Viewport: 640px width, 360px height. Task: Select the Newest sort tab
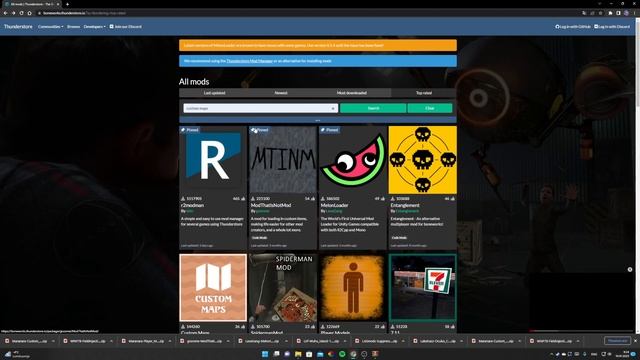(x=281, y=93)
